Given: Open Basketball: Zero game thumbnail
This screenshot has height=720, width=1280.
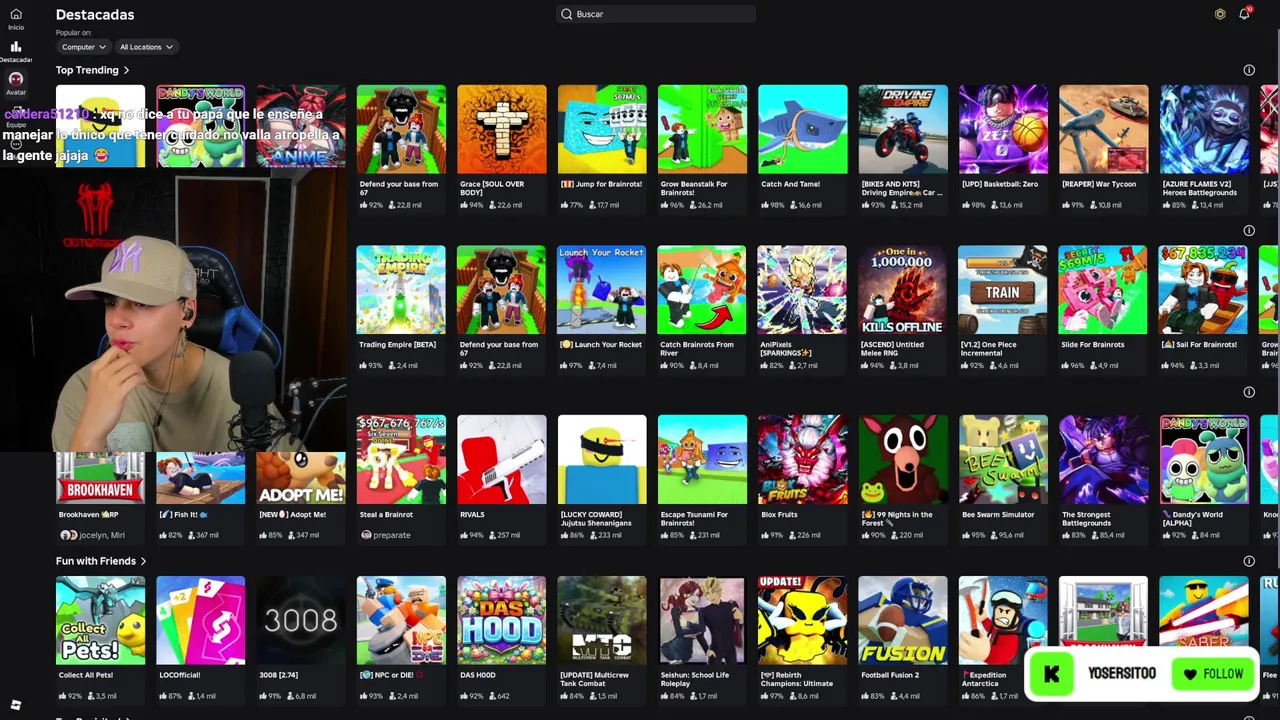Looking at the screenshot, I should [1003, 129].
